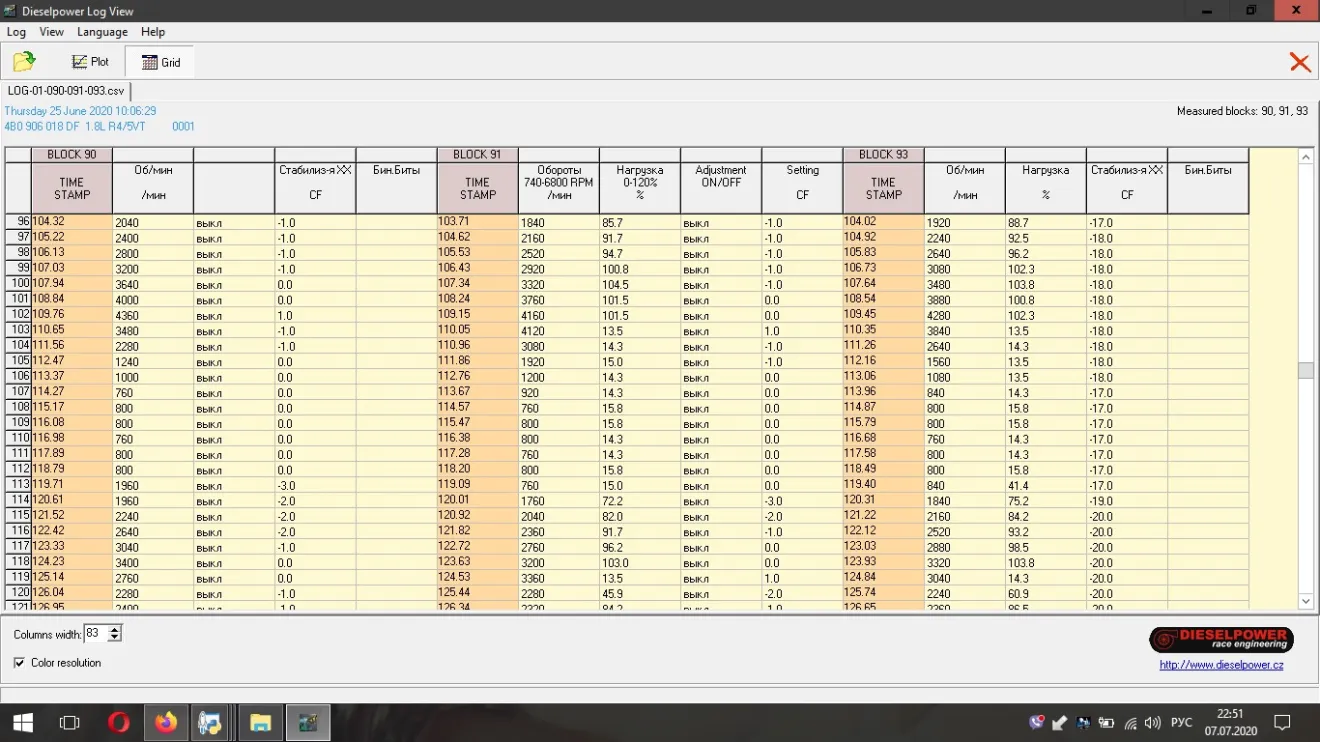Click the BLOCK 91 header cell
1320x742 pixels.
(477, 155)
